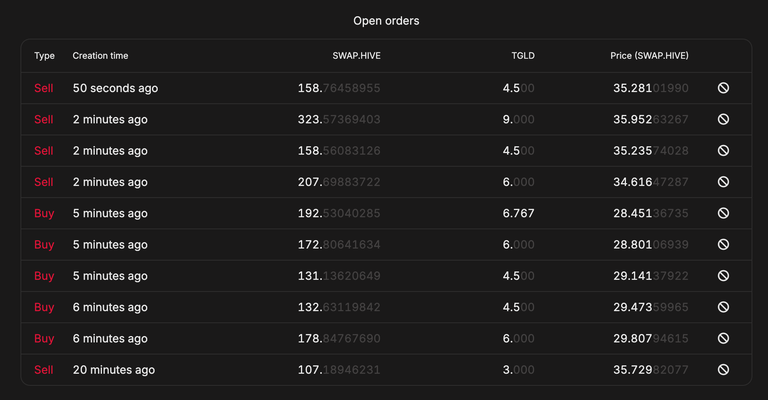Click the Creation time column header

tap(100, 56)
